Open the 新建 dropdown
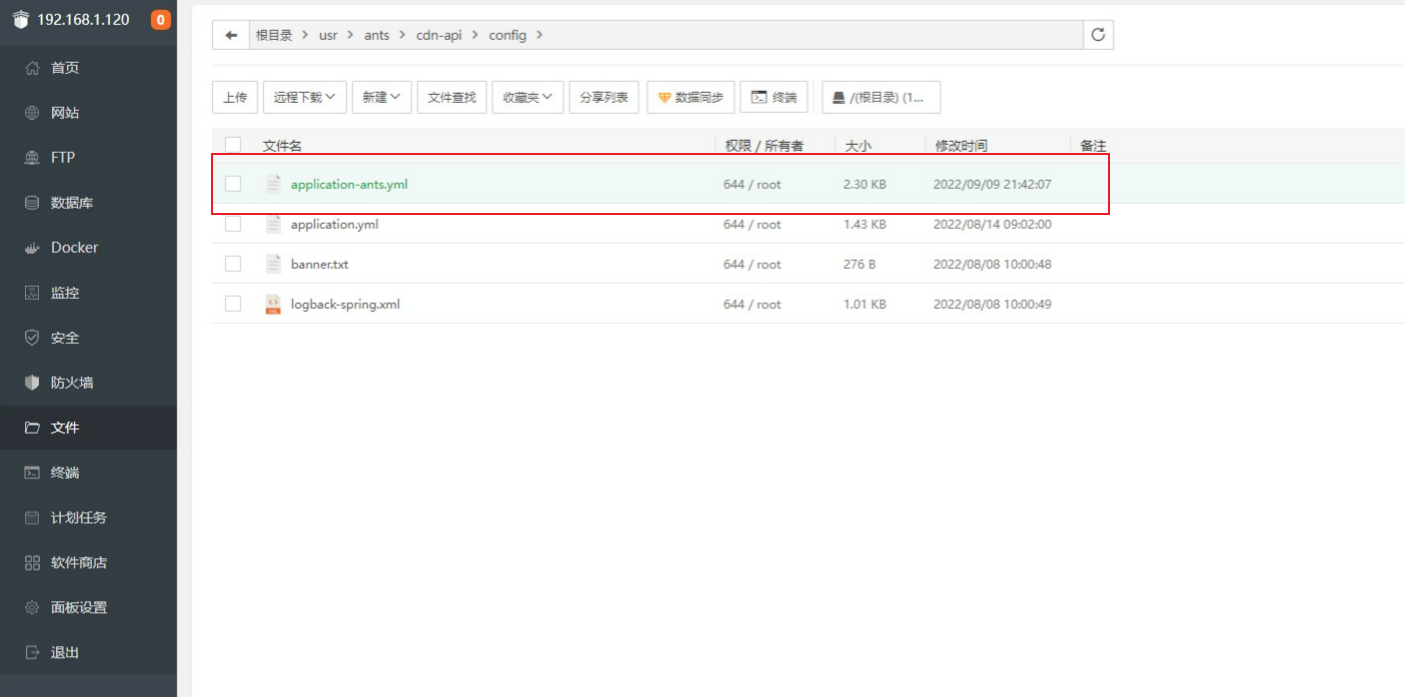The height and width of the screenshot is (697, 1405). 382,97
